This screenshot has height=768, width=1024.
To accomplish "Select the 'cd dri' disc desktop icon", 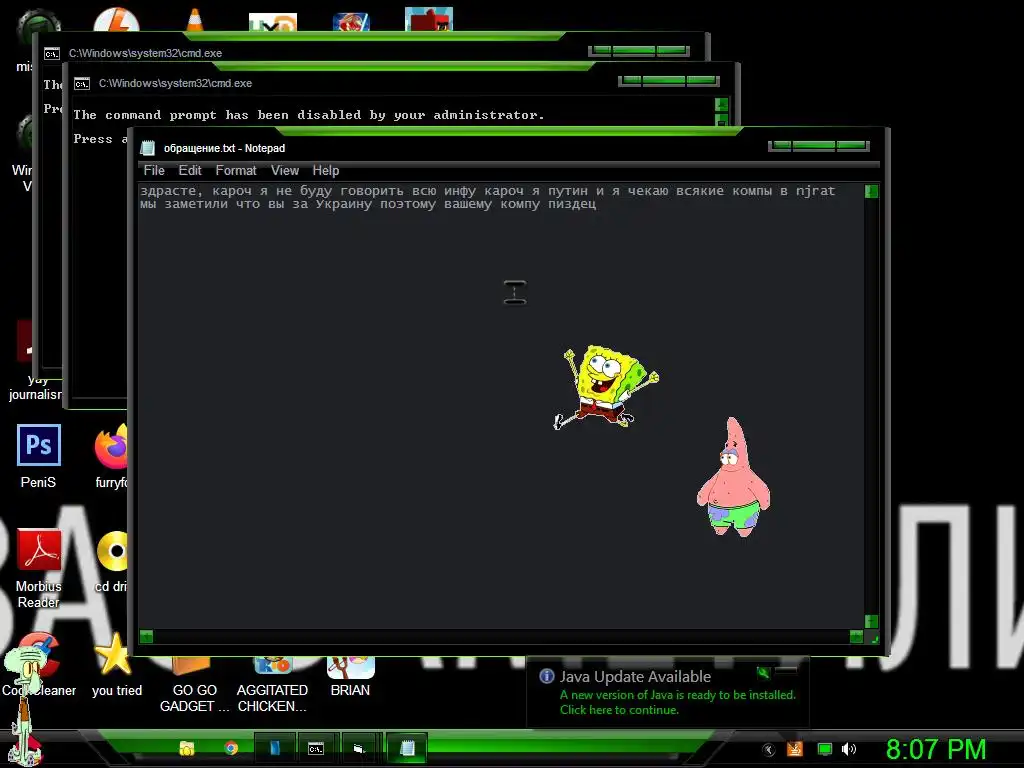I will [112, 562].
